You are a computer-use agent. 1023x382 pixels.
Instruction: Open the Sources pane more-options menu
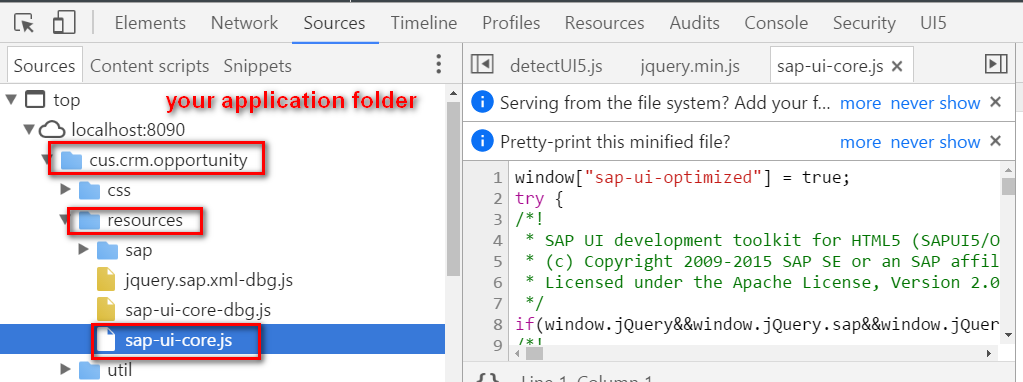point(438,65)
